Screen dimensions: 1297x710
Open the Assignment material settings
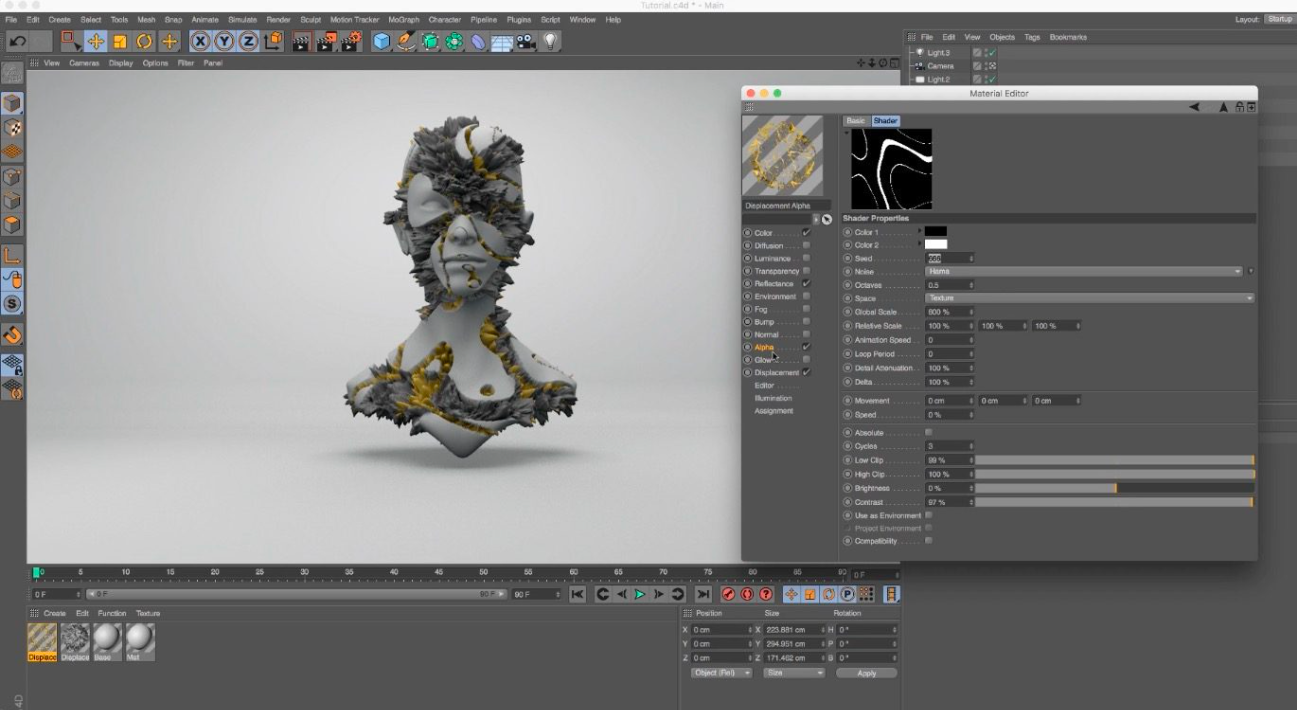[x=774, y=410]
